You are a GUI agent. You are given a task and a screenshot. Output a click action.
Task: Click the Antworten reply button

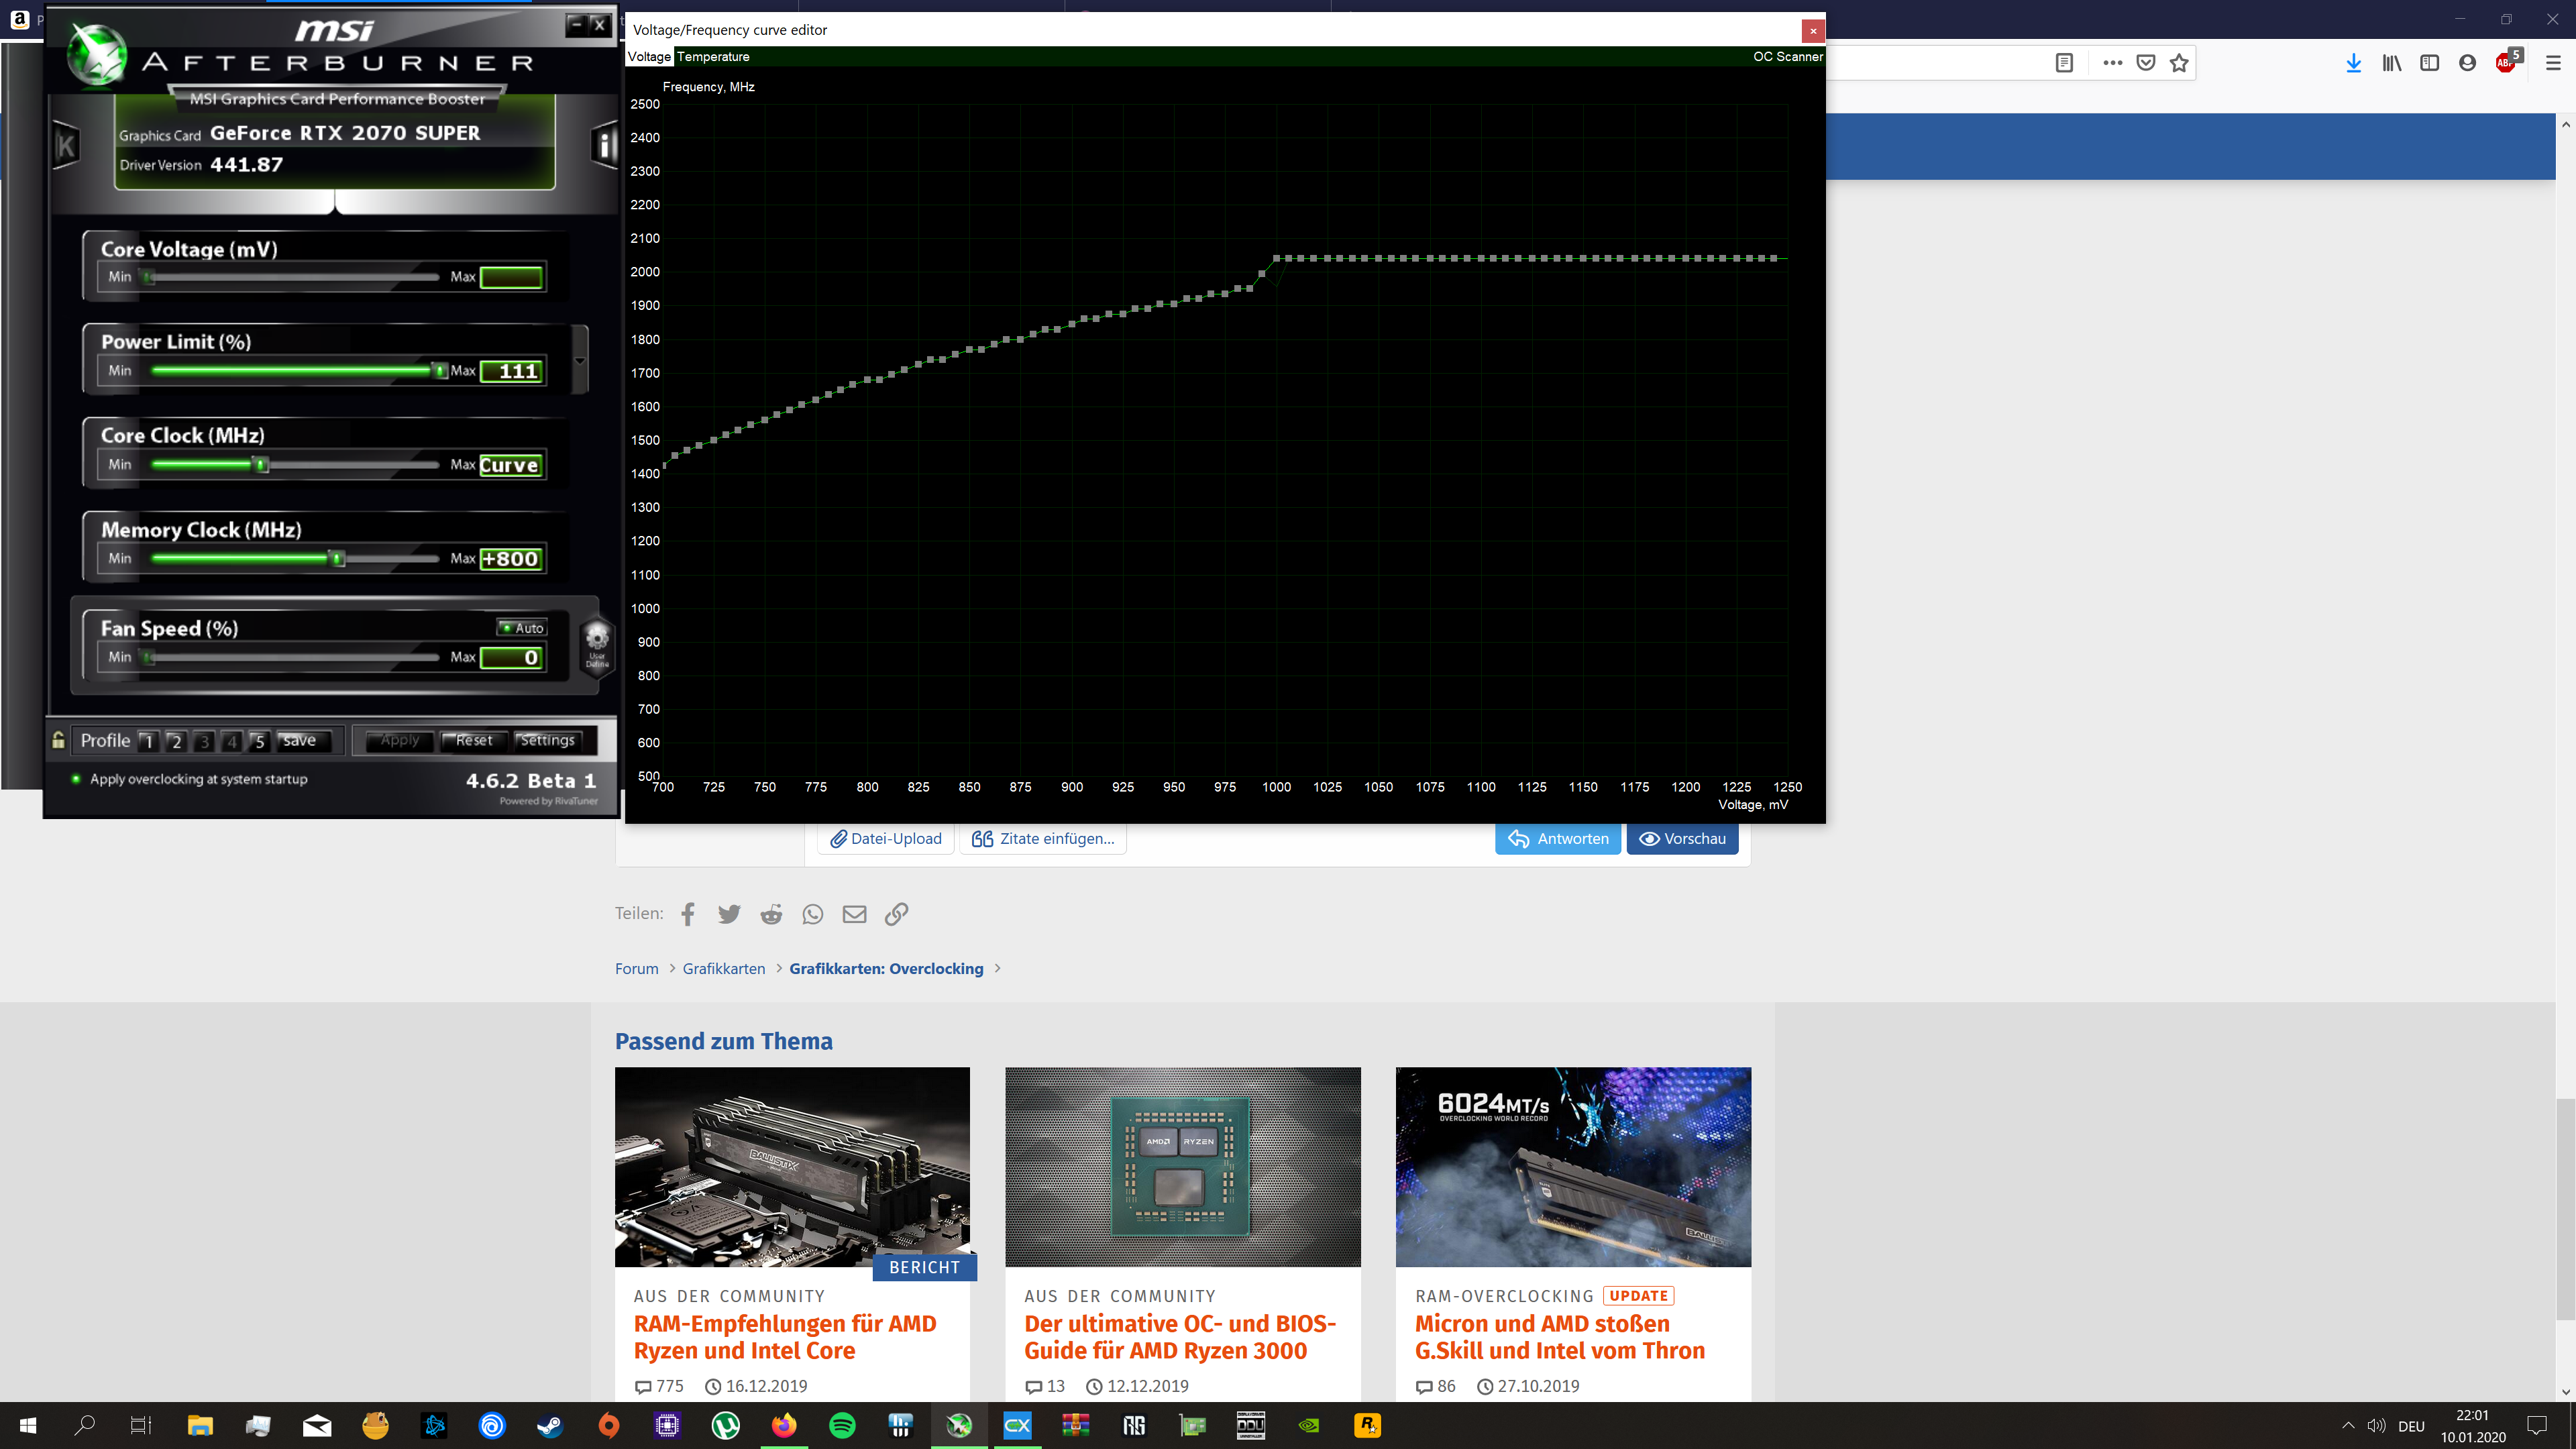[x=1558, y=839]
